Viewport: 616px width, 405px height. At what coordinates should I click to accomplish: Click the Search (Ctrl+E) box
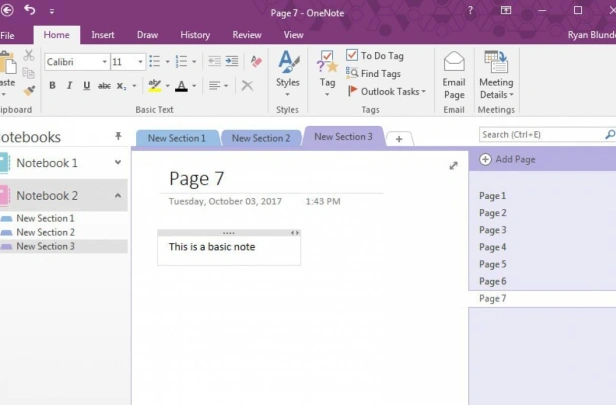pos(542,135)
